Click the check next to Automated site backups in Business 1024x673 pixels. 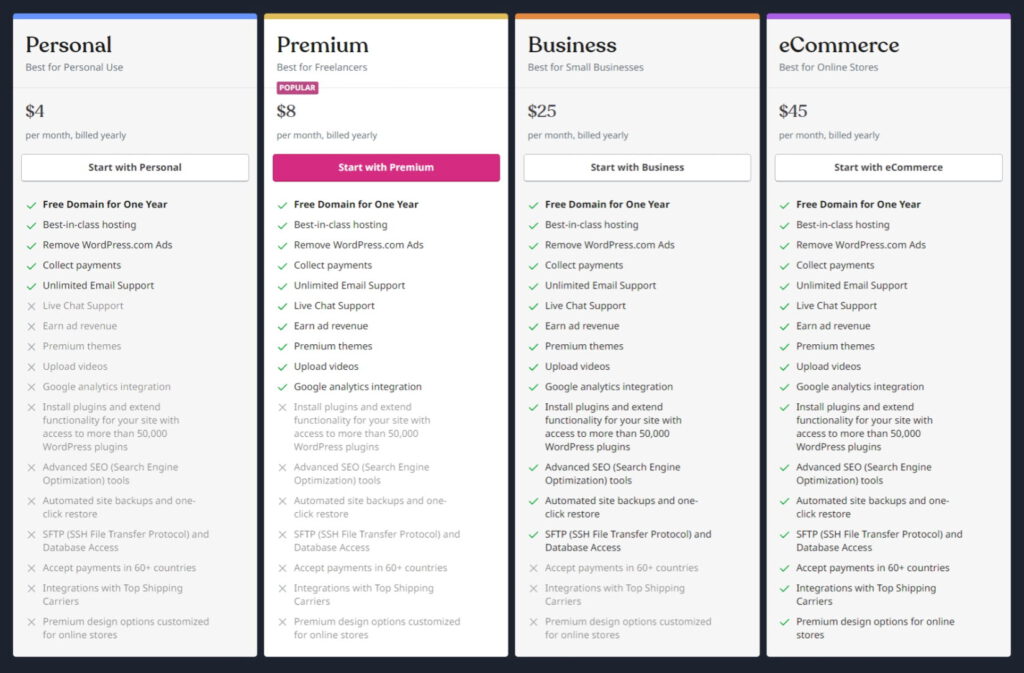click(532, 501)
